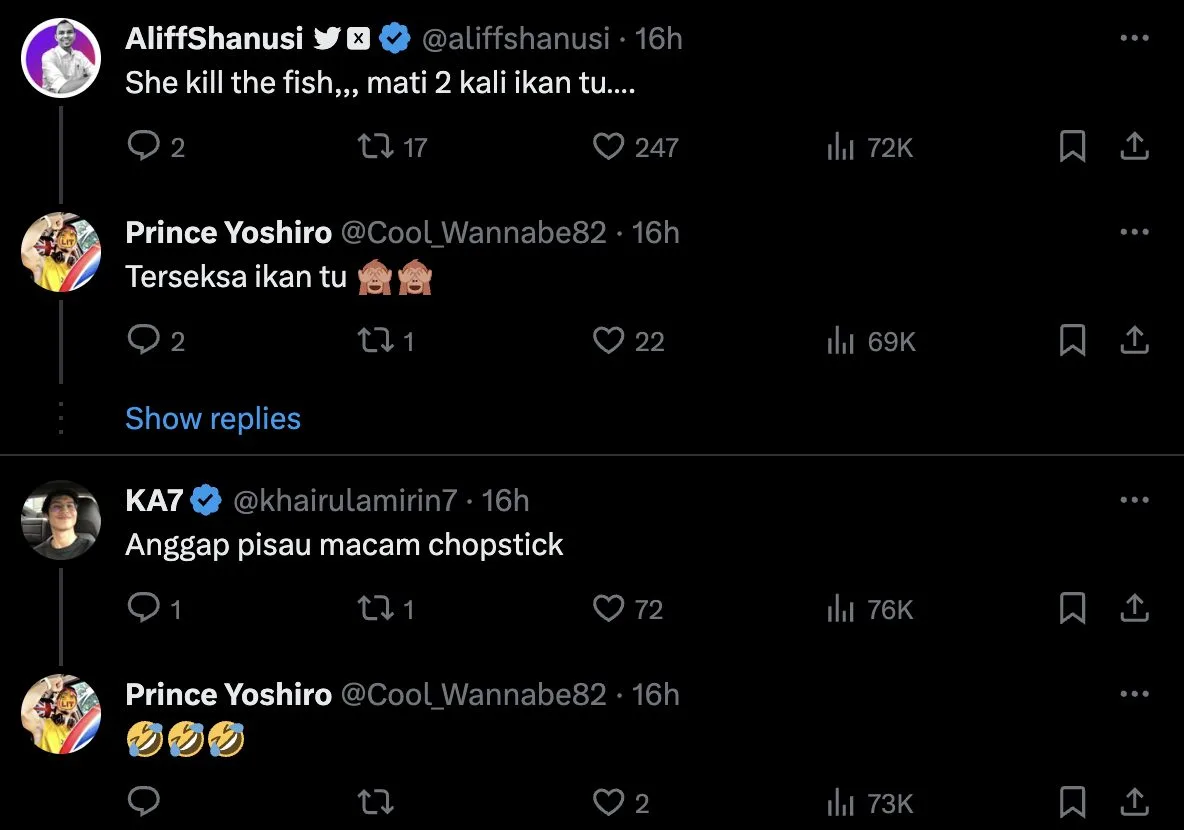Like the tweet with 247 likes
1184x830 pixels.
coord(608,148)
